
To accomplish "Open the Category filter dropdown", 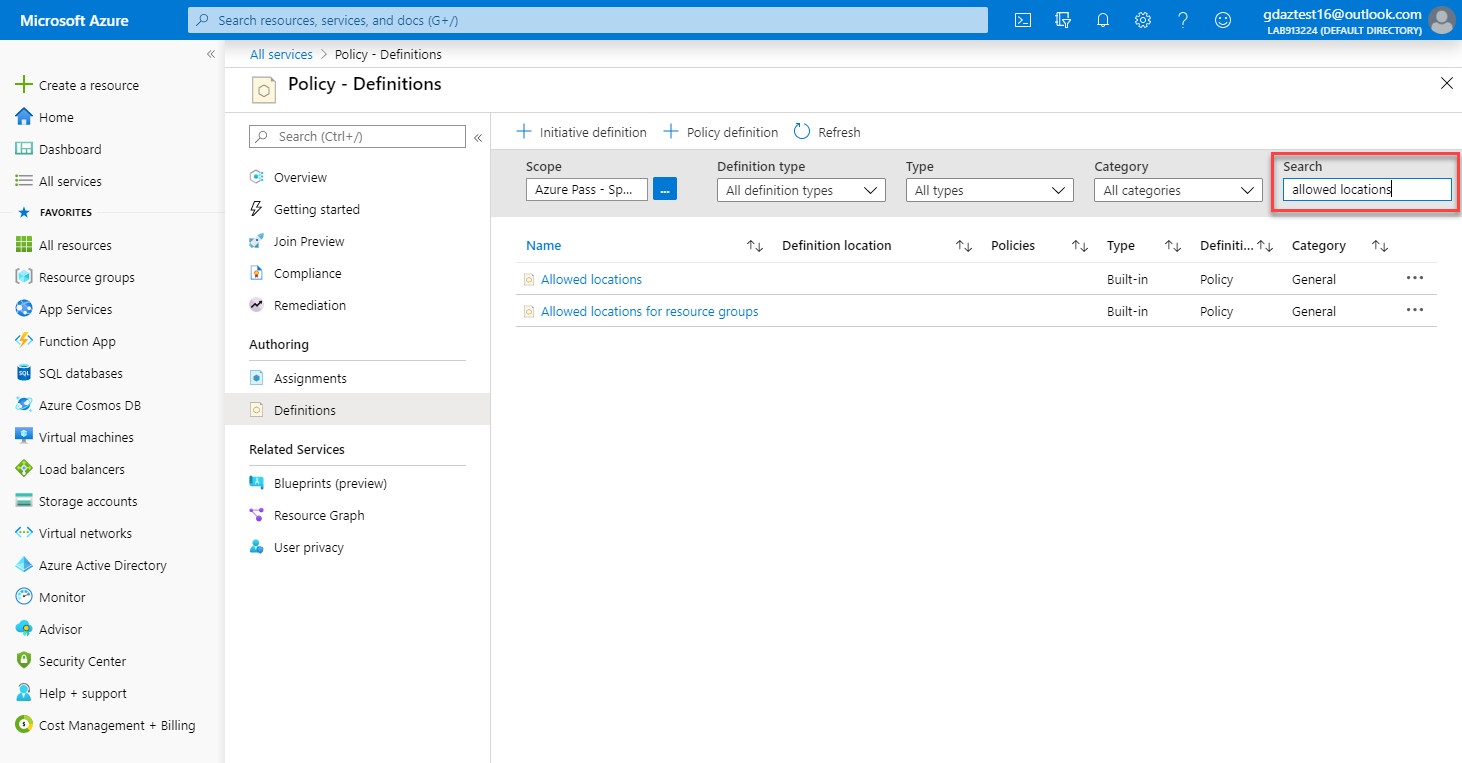I will coord(1178,190).
